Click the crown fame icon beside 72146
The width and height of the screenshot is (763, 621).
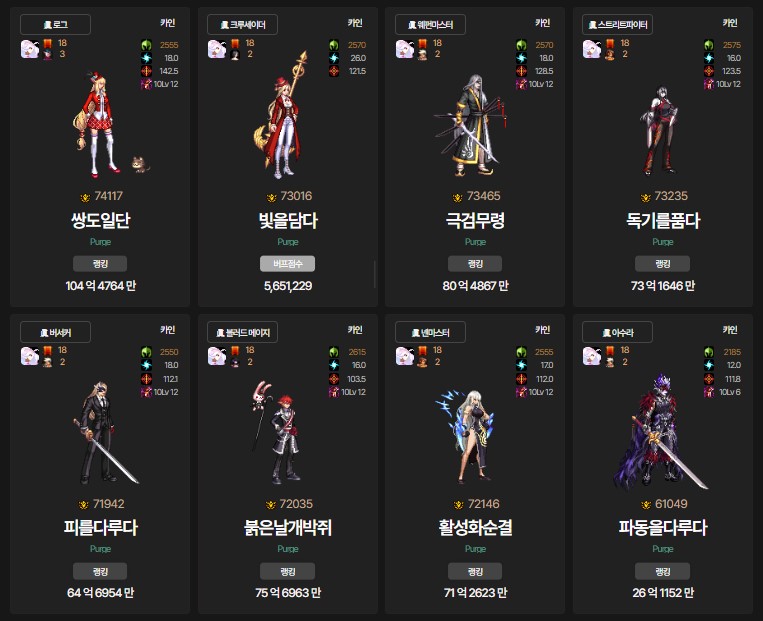tap(458, 505)
